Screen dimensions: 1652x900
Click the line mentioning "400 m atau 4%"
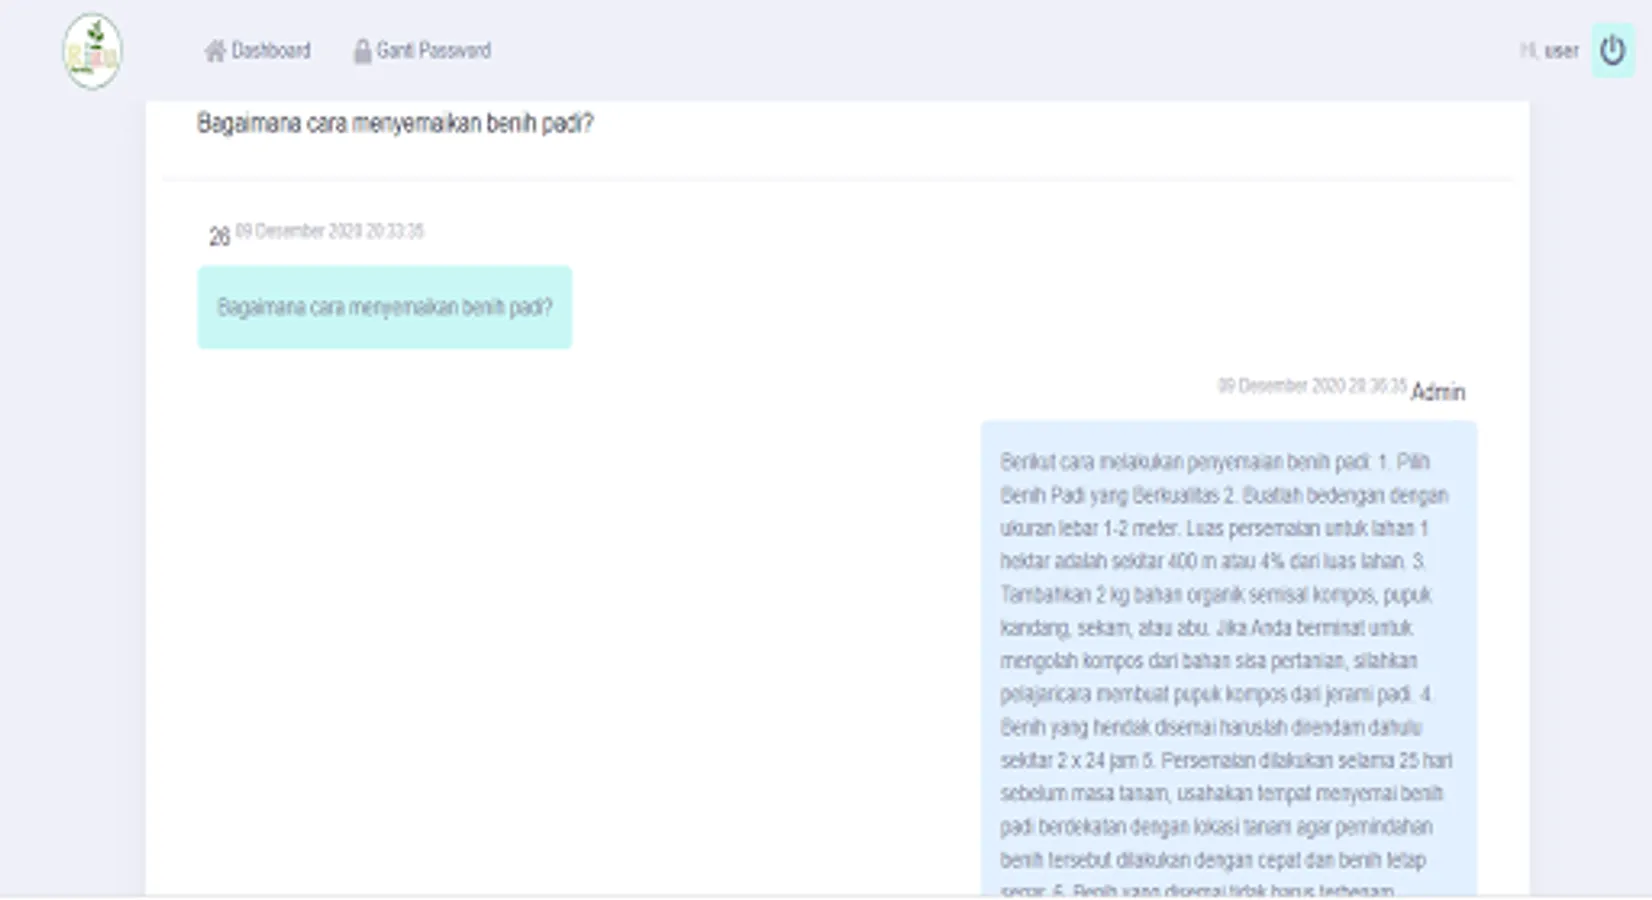[1213, 561]
